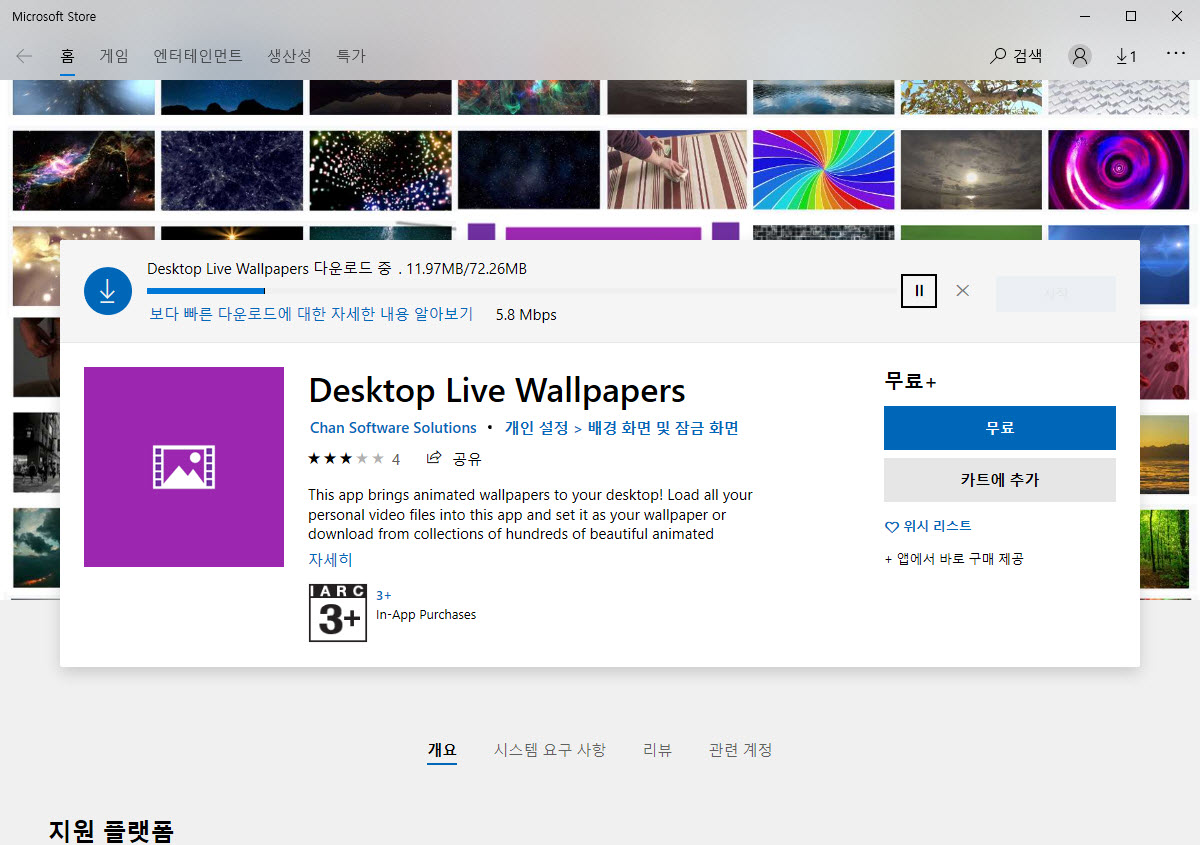Image resolution: width=1200 pixels, height=845 pixels.
Task: Click the In-App Purchases label
Action: (x=426, y=615)
